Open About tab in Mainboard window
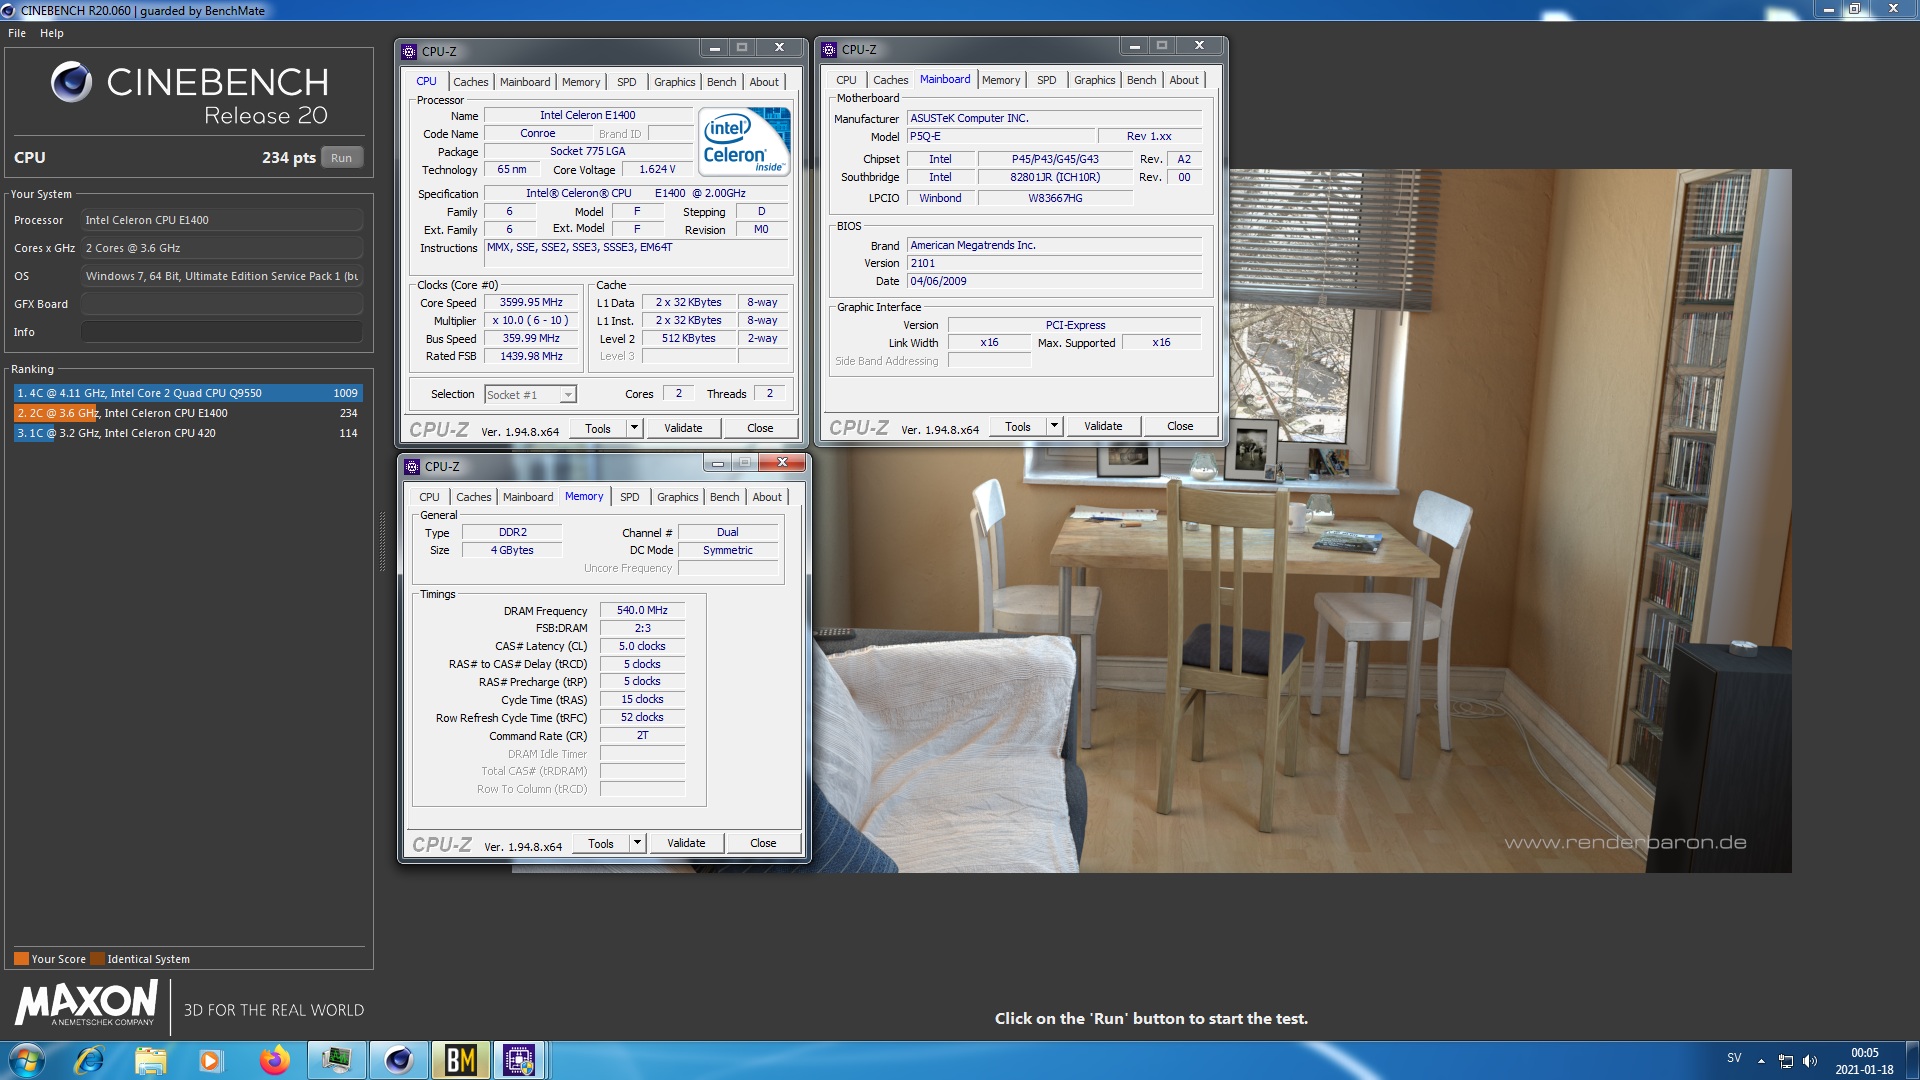This screenshot has width=1920, height=1080. tap(1184, 80)
